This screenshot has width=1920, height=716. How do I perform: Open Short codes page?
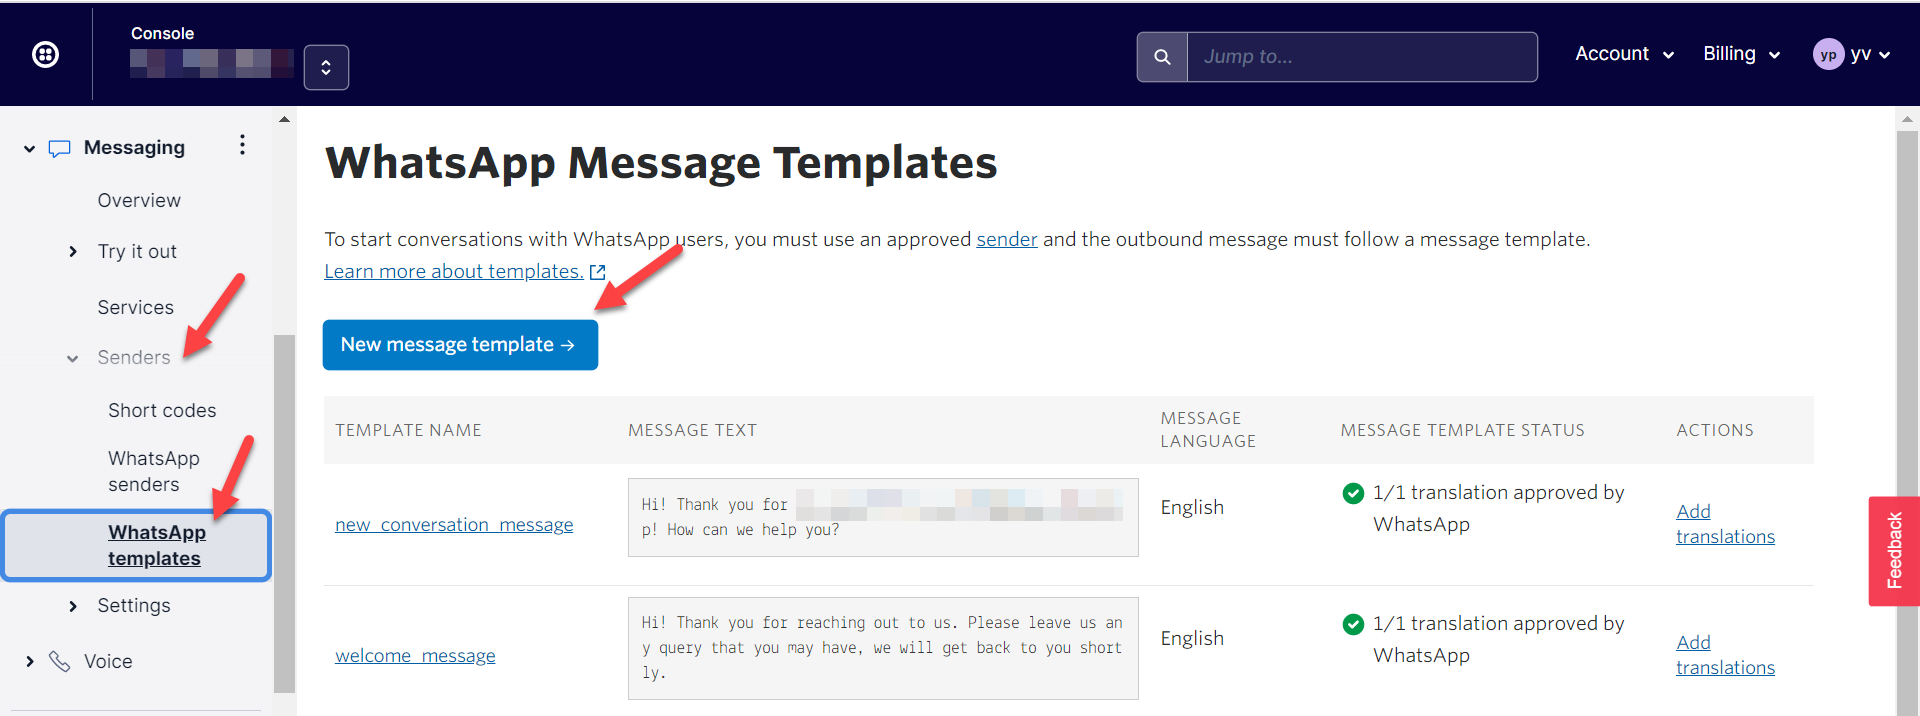coord(162,410)
